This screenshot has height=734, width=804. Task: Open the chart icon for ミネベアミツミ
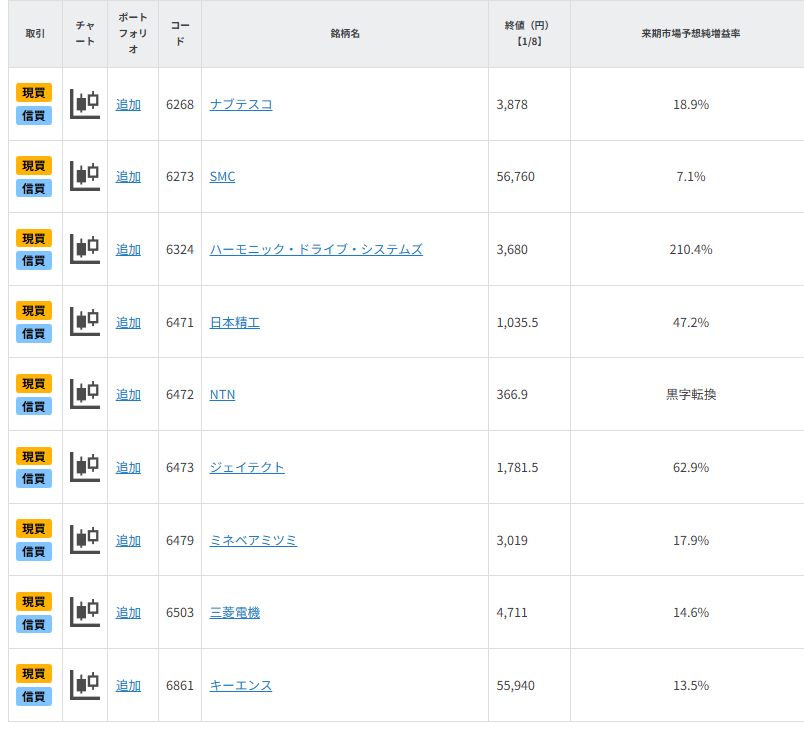tap(84, 540)
